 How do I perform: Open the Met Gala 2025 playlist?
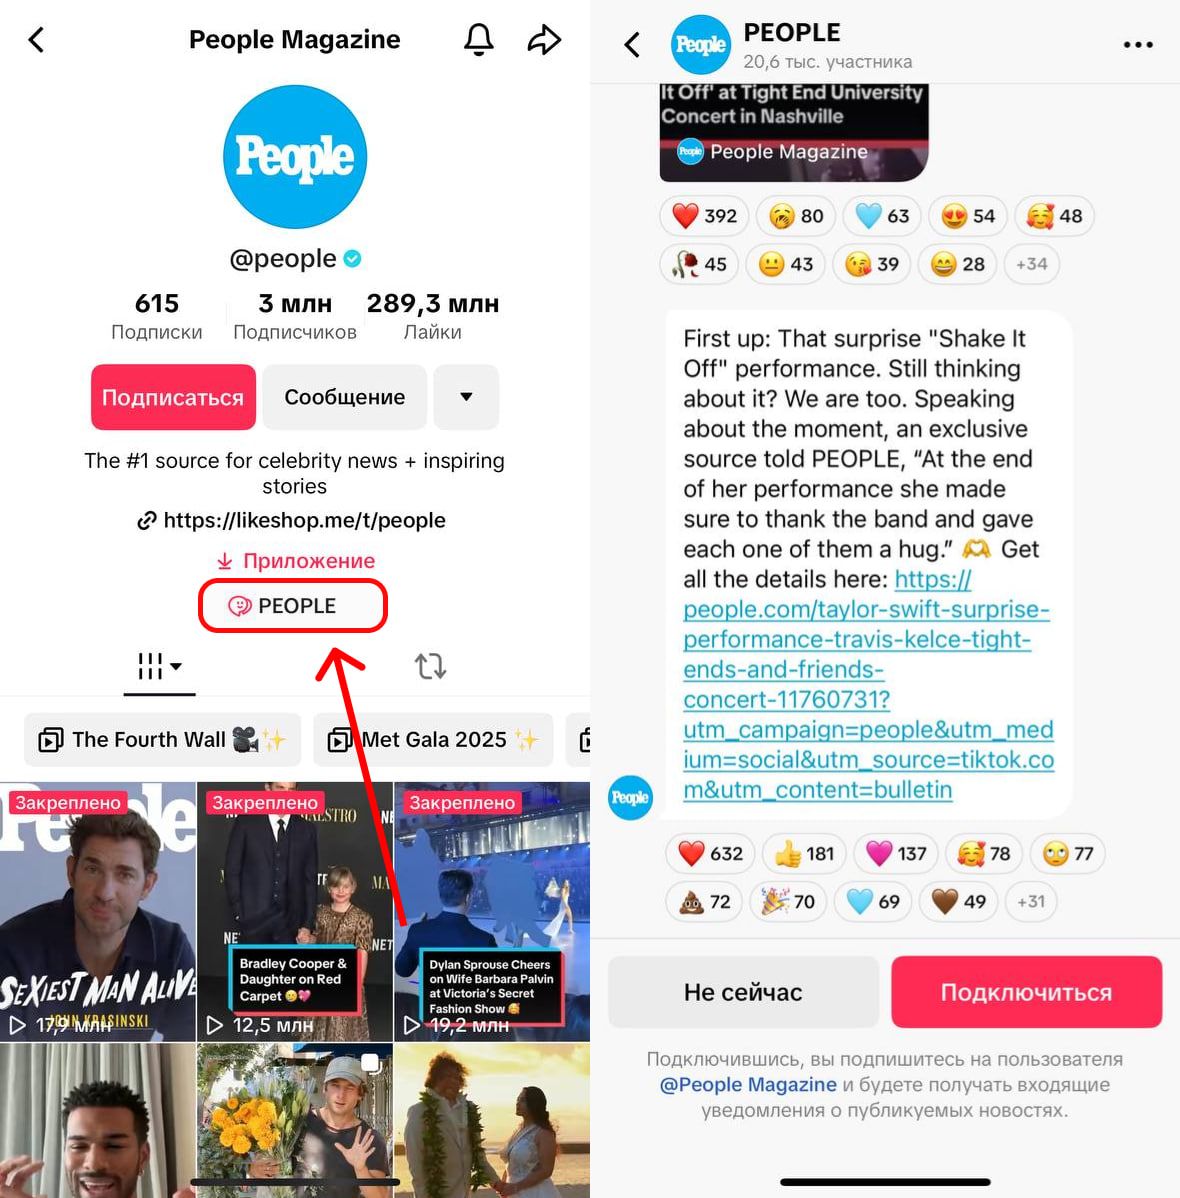(433, 740)
